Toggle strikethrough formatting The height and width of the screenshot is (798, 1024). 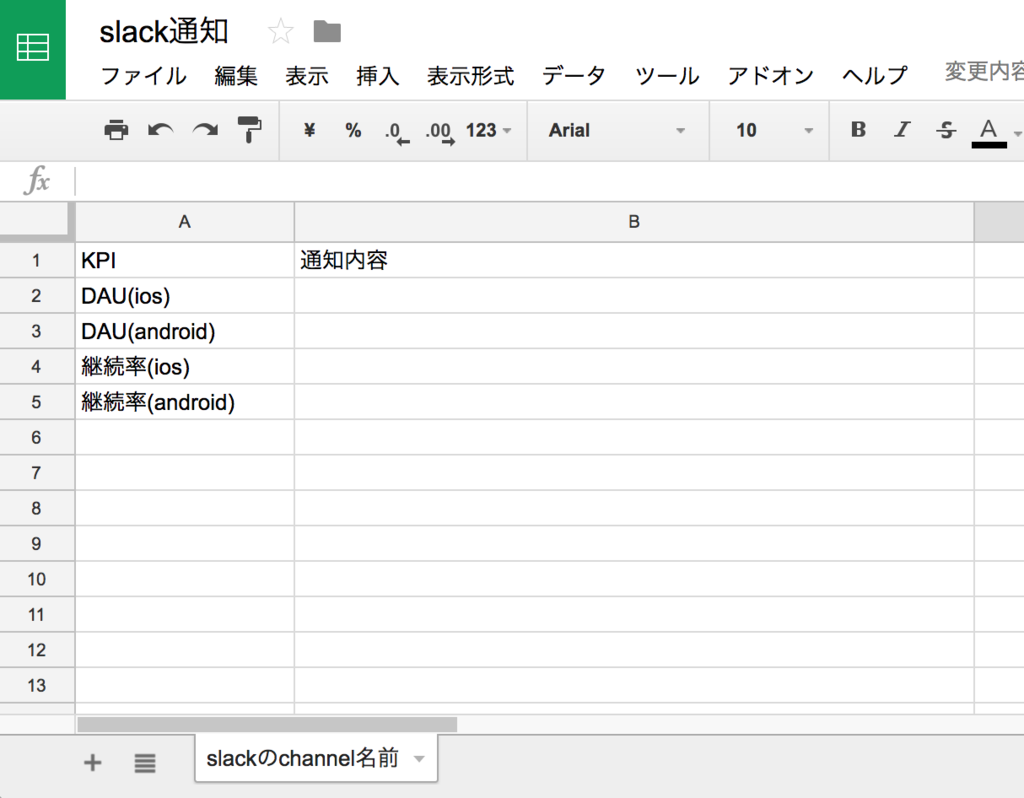point(946,130)
